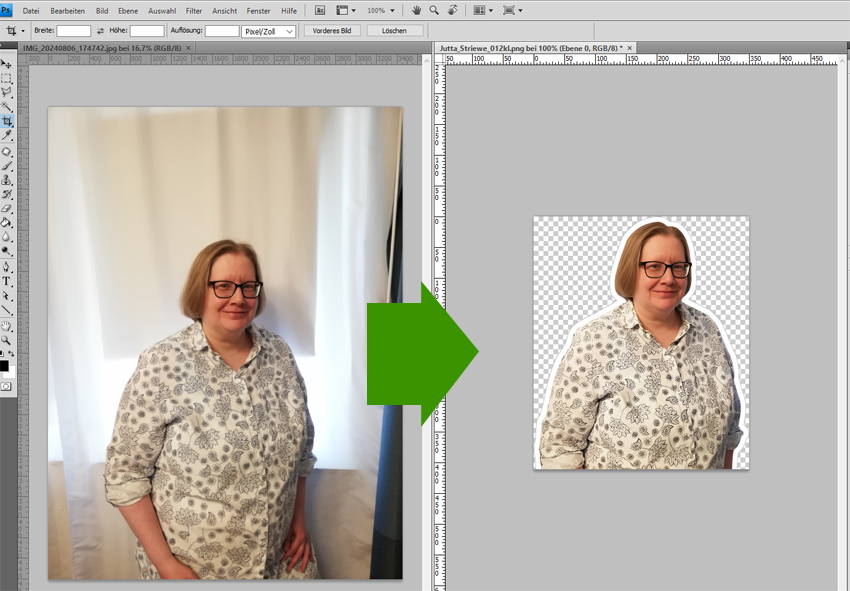
Task: Pick Hand tool in application bar
Action: pyautogui.click(x=416, y=10)
